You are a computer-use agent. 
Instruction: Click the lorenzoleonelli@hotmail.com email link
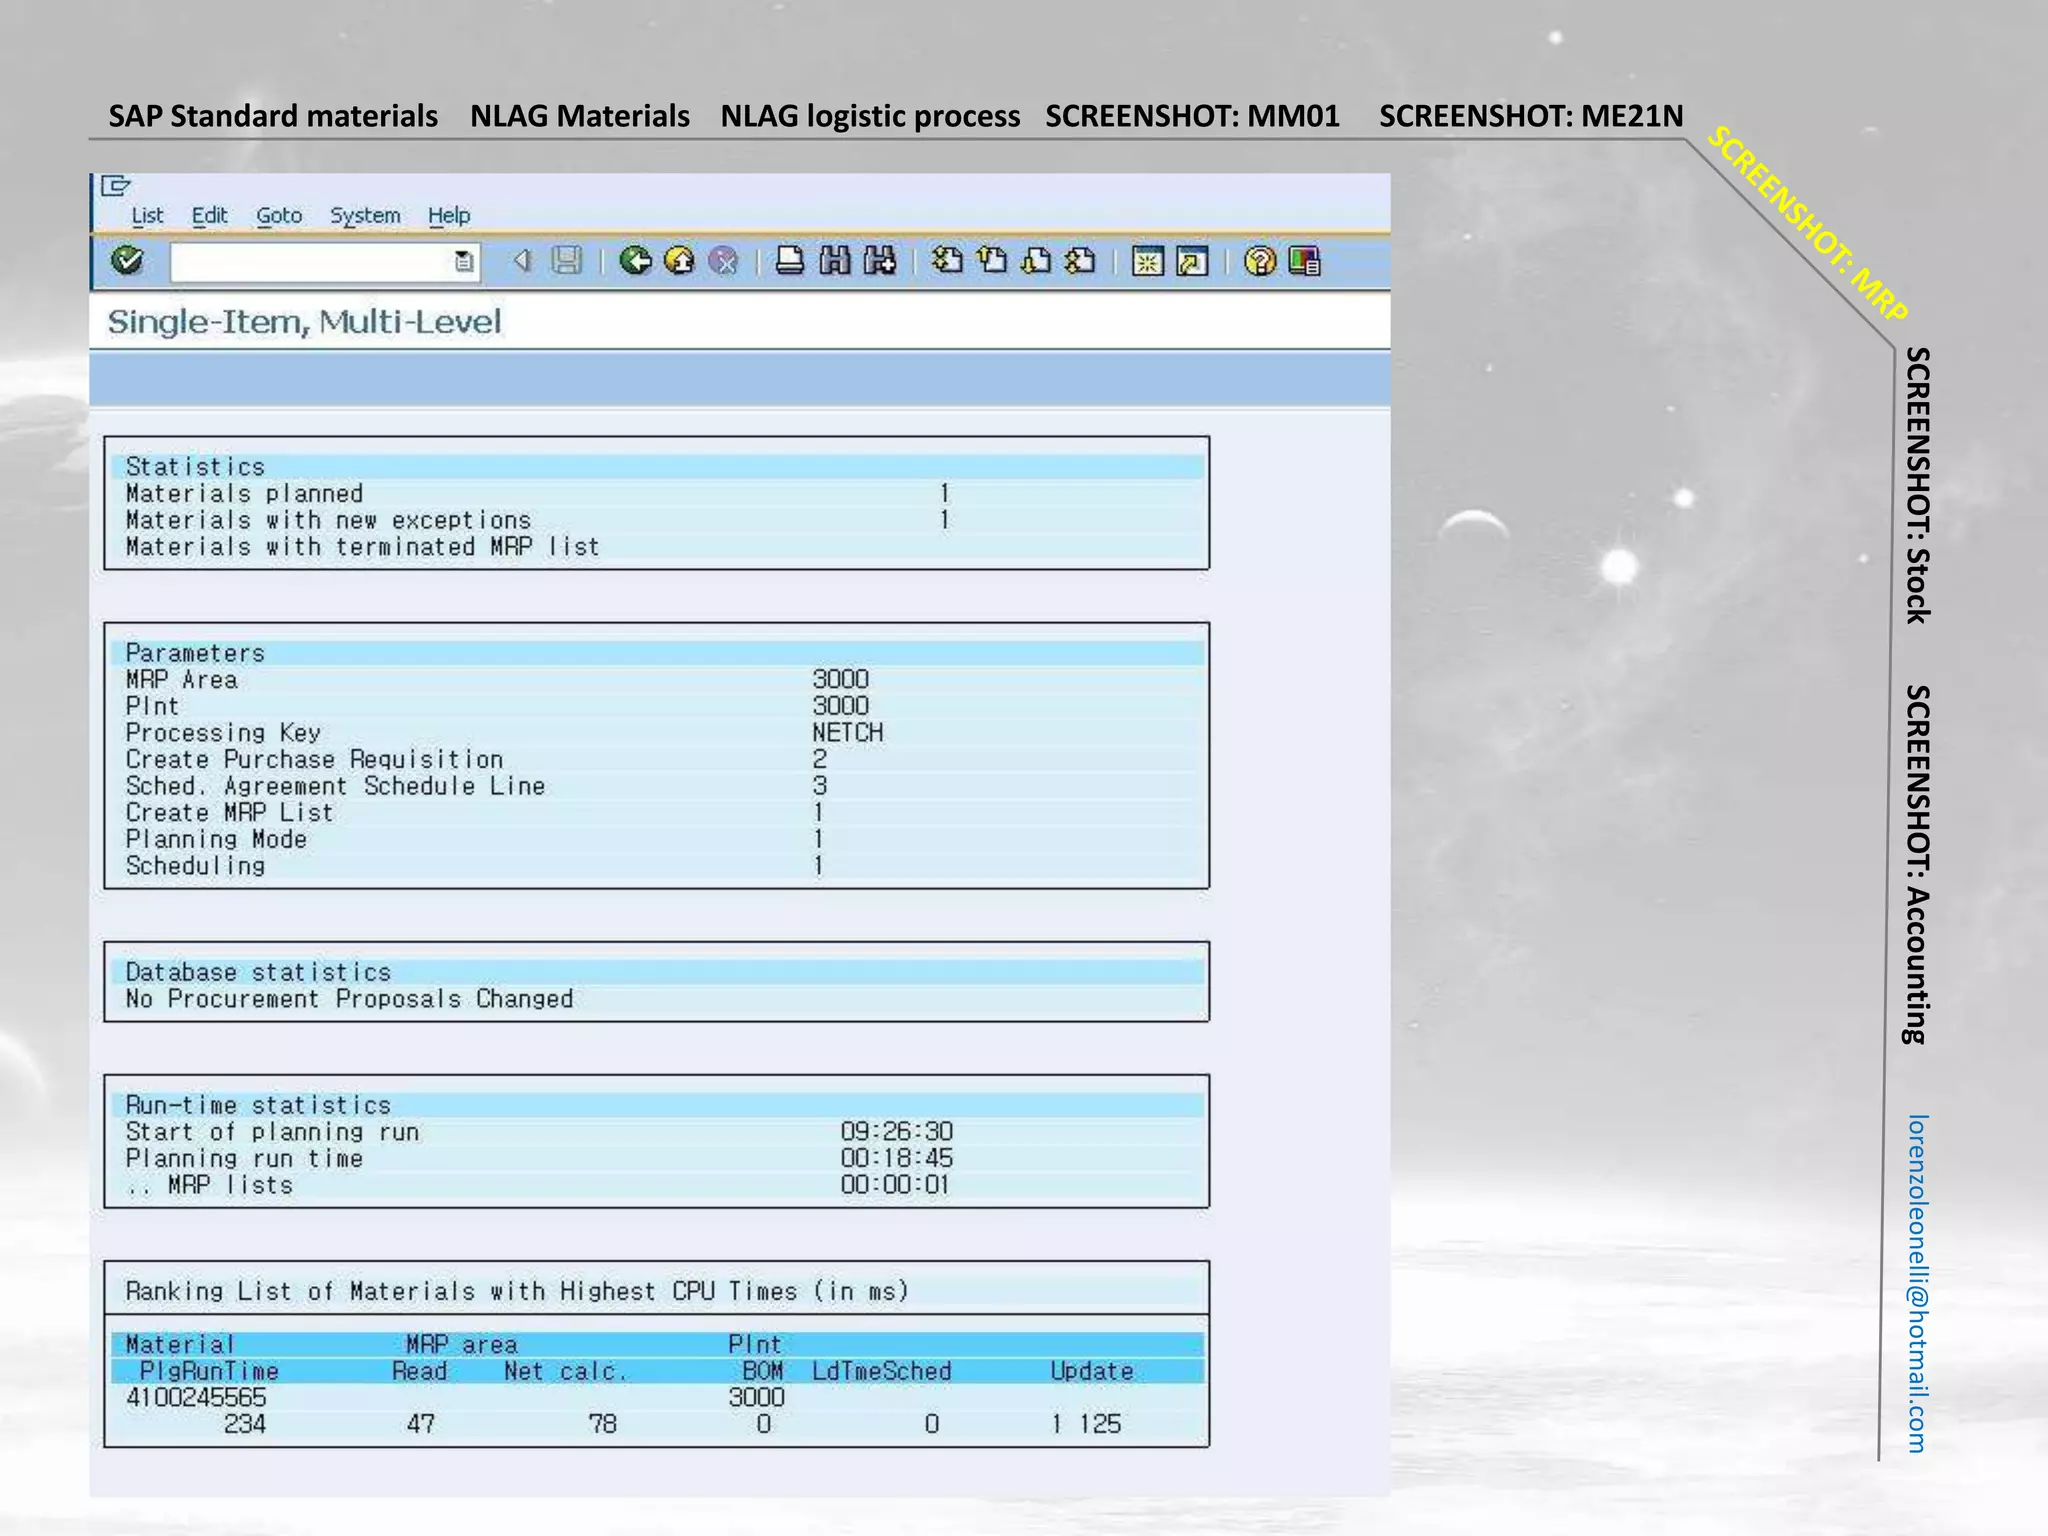(x=1916, y=1283)
